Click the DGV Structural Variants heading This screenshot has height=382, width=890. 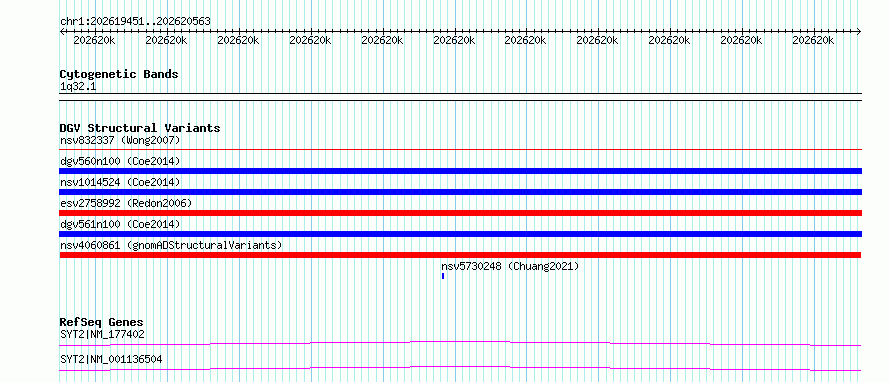click(x=140, y=128)
